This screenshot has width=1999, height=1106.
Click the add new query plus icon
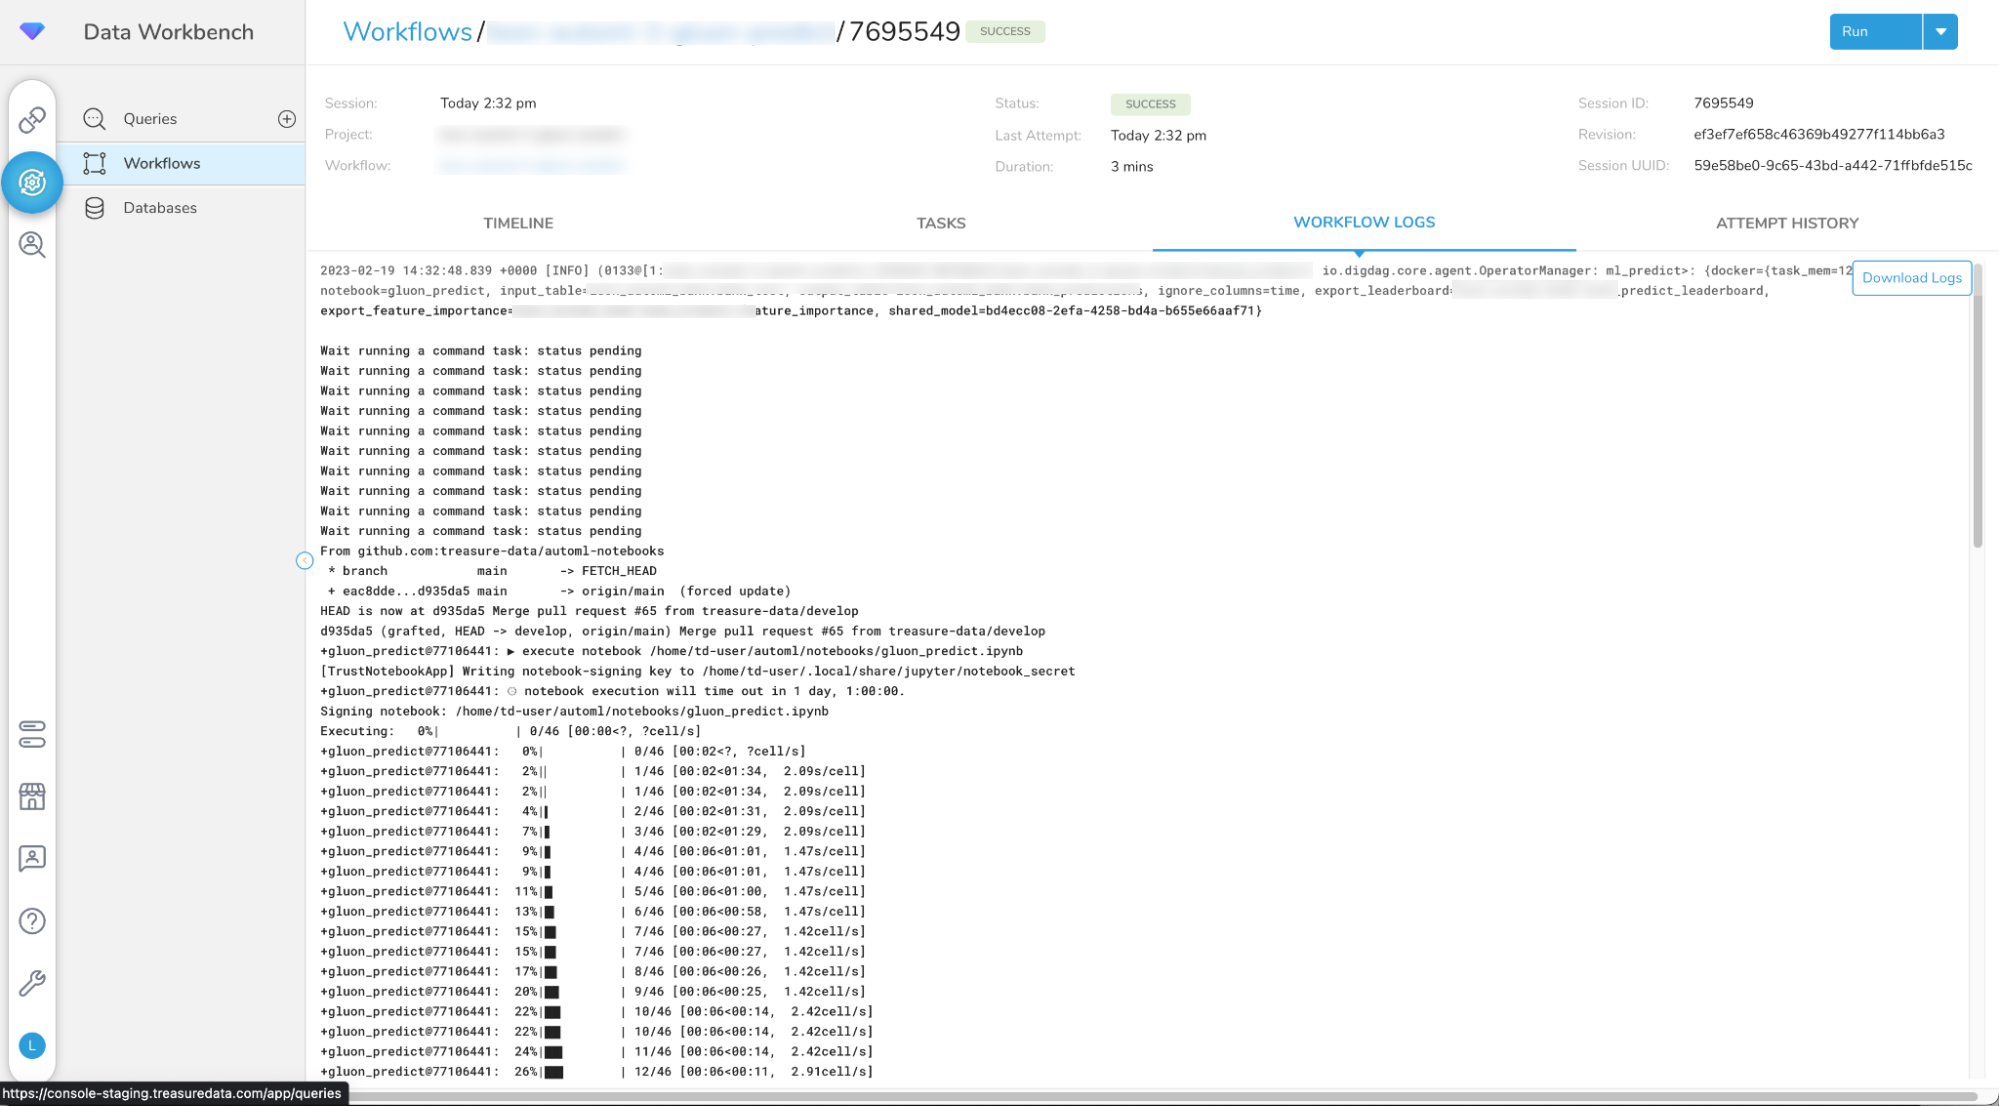coord(287,119)
